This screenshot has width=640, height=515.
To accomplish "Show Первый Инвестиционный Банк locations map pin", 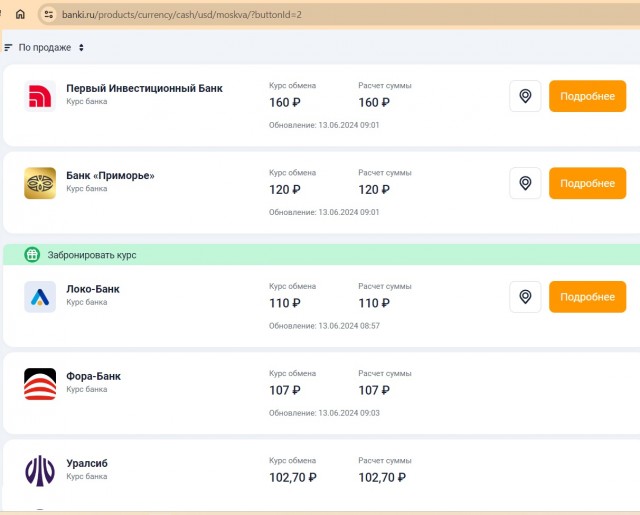I will tap(525, 96).
